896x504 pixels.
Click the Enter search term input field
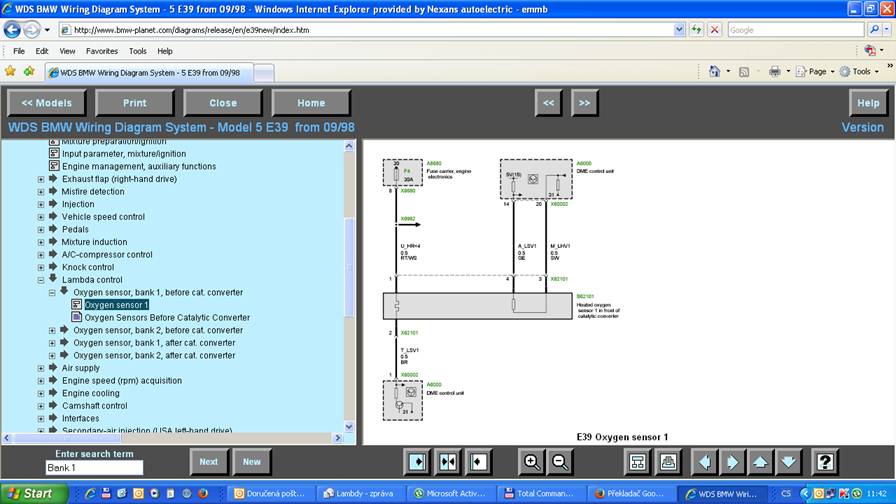coord(94,468)
